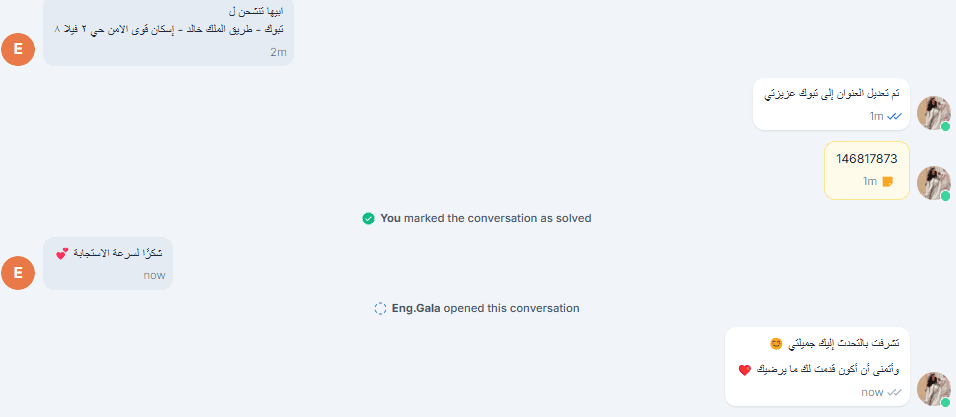Click the 2m timestamp on the first message
Image resolution: width=956 pixels, height=417 pixels.
coord(278,51)
